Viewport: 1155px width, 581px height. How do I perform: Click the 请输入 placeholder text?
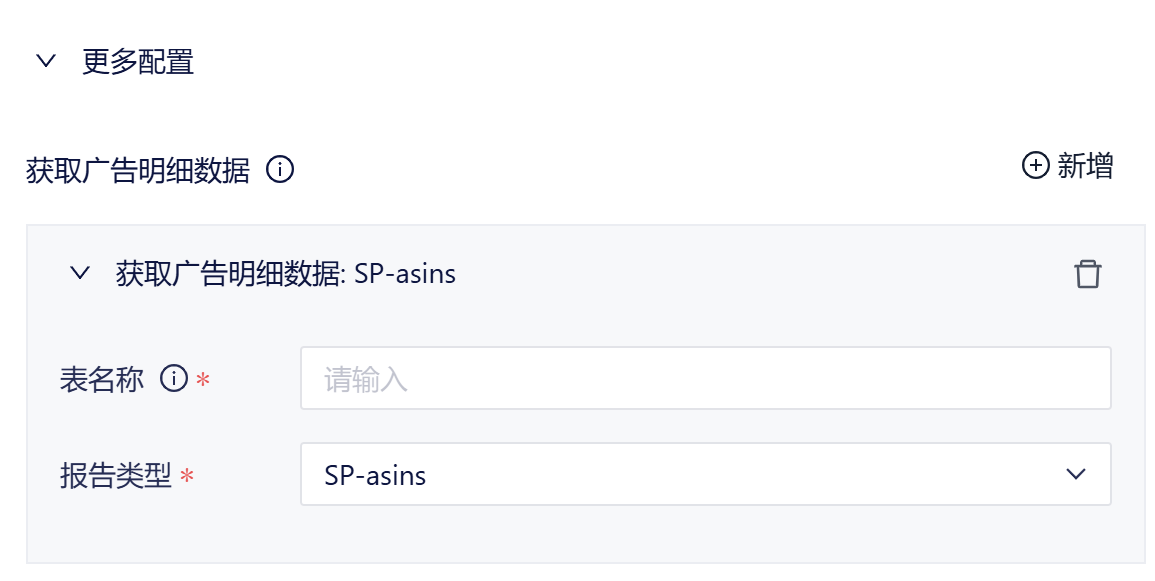coord(366,380)
